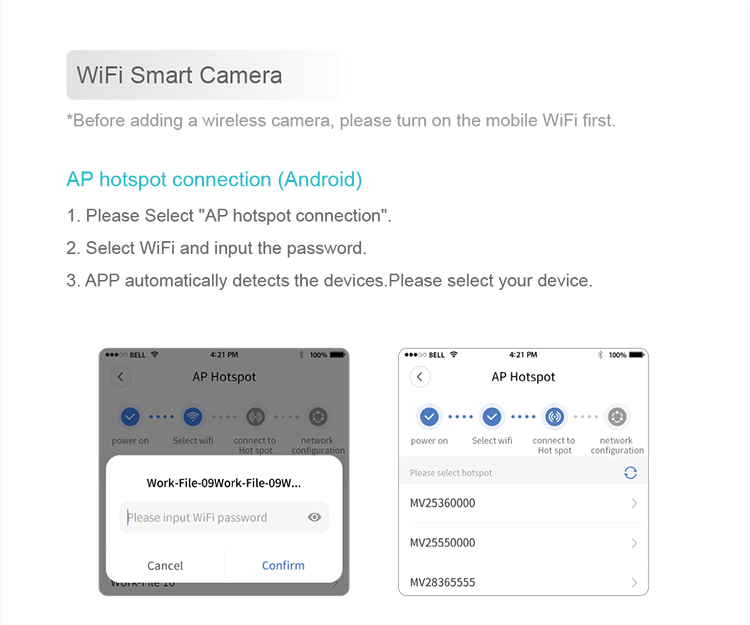
Task: Click the 'network configuration' step icon on right phone
Action: pos(617,417)
